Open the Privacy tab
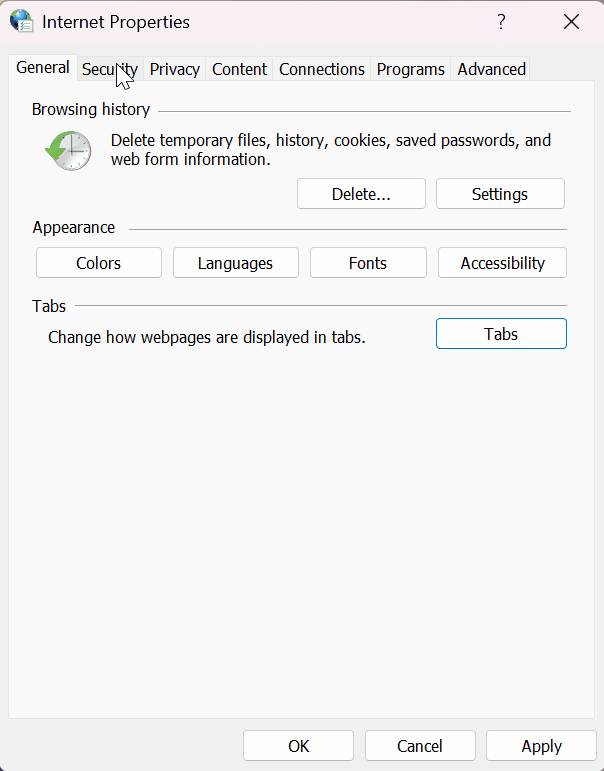Screen dimensions: 604x771 pyautogui.click(x=175, y=69)
